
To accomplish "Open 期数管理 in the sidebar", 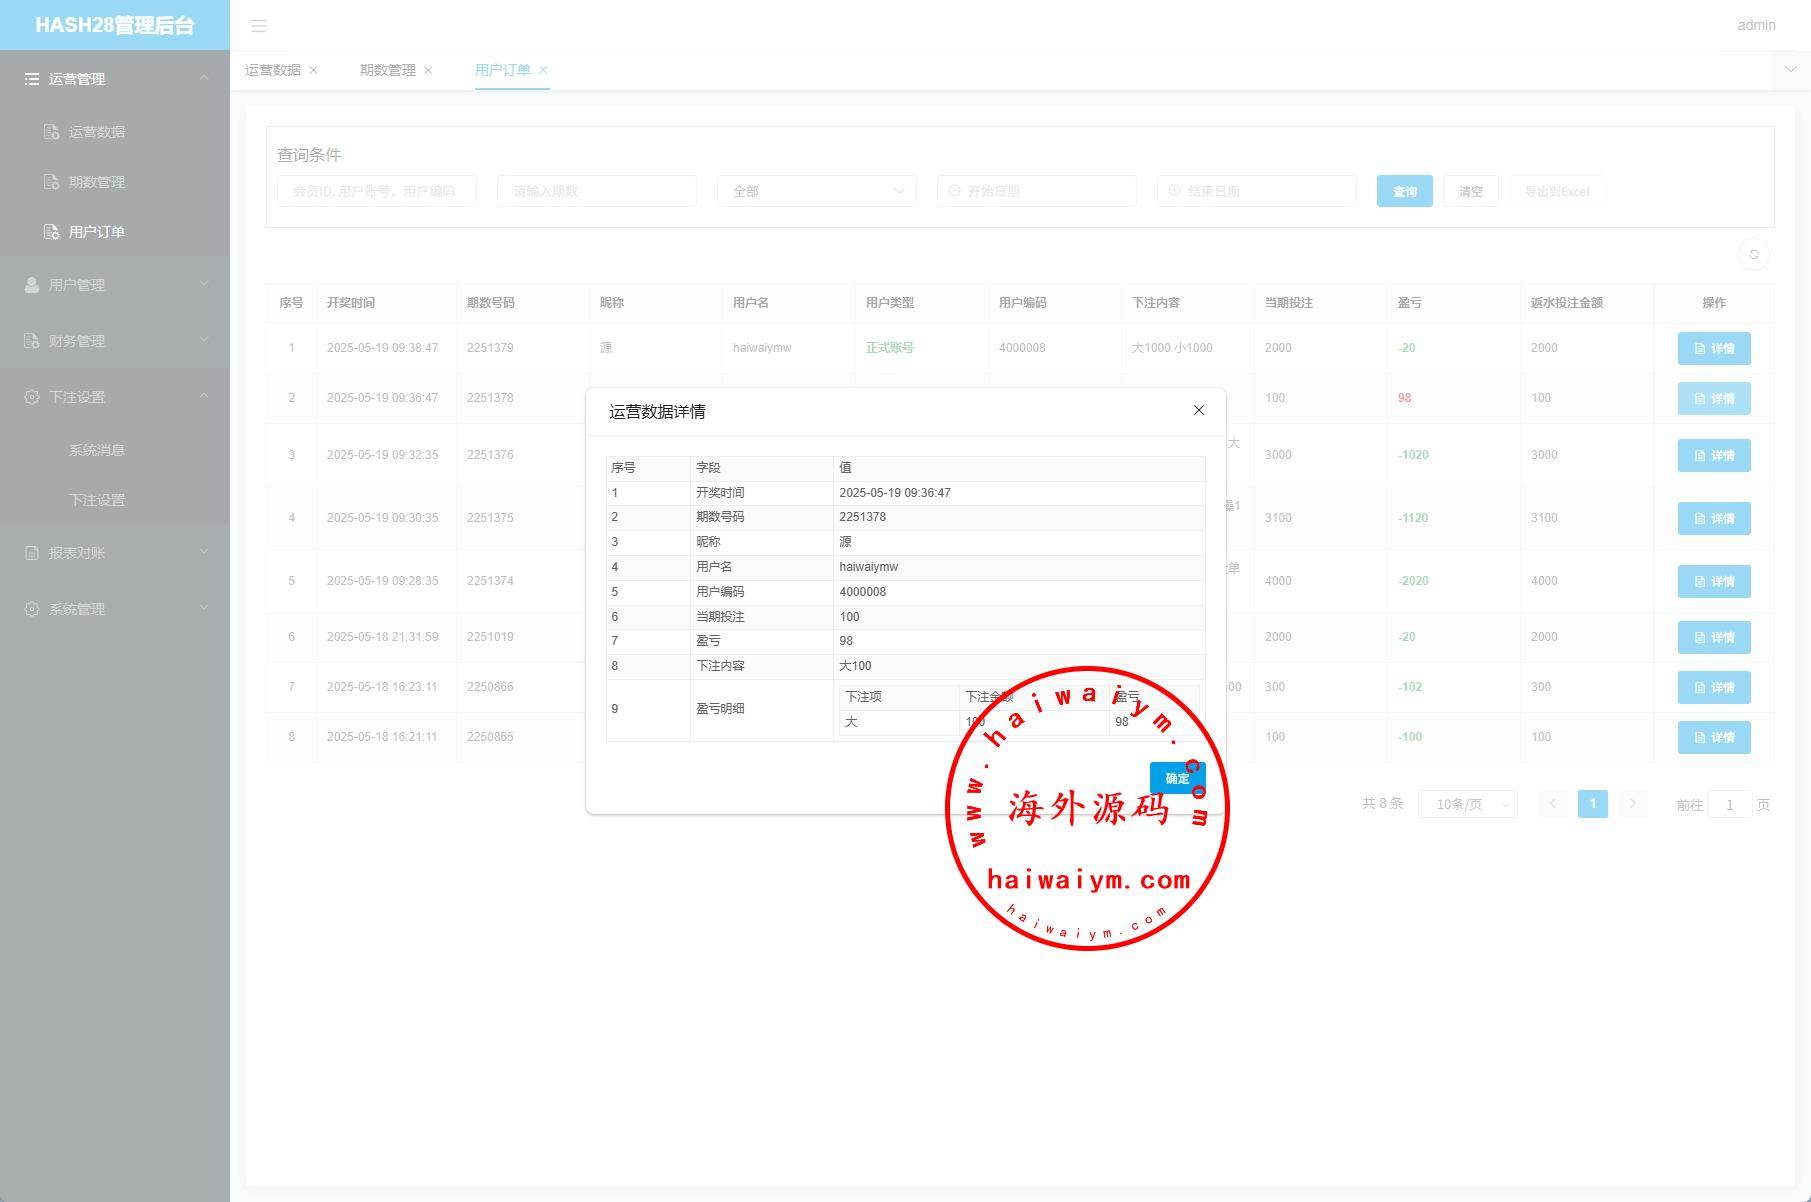I will coord(97,182).
